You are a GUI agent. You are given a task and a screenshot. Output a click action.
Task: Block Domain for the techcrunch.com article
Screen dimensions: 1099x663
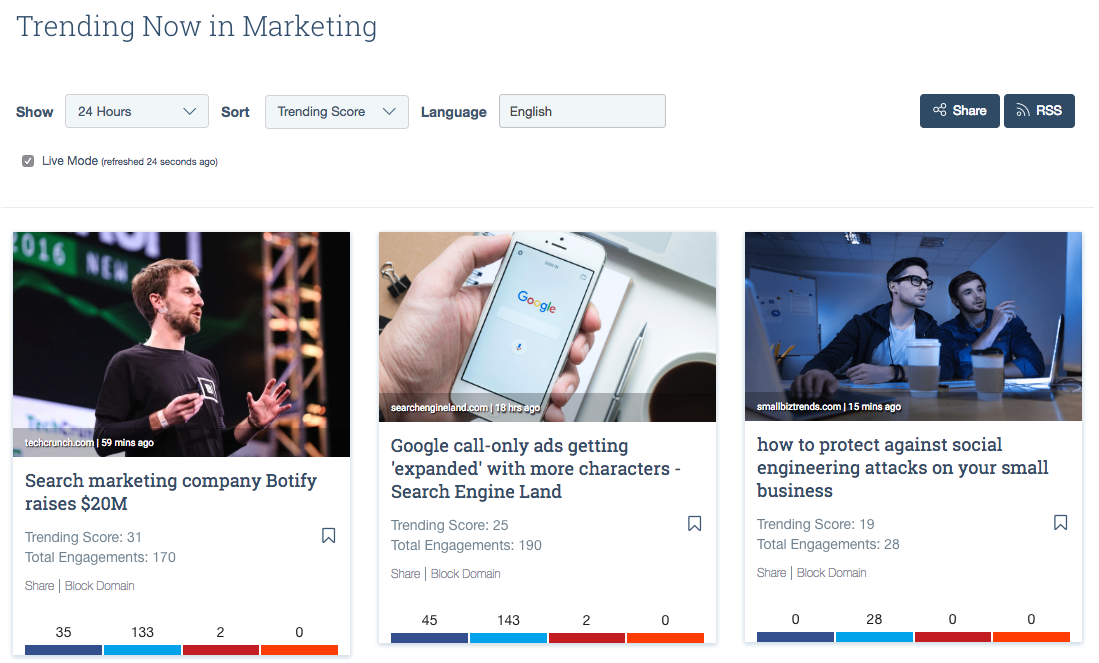(x=99, y=586)
